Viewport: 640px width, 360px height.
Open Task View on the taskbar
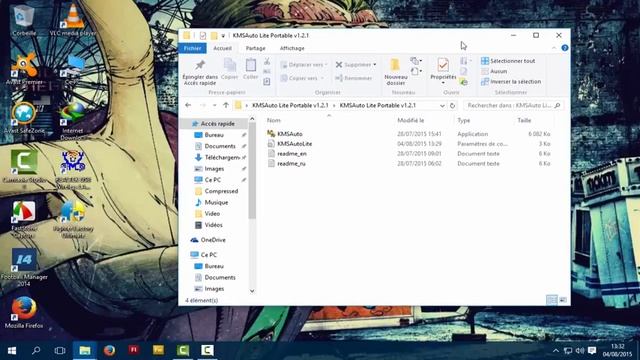[x=60, y=350]
